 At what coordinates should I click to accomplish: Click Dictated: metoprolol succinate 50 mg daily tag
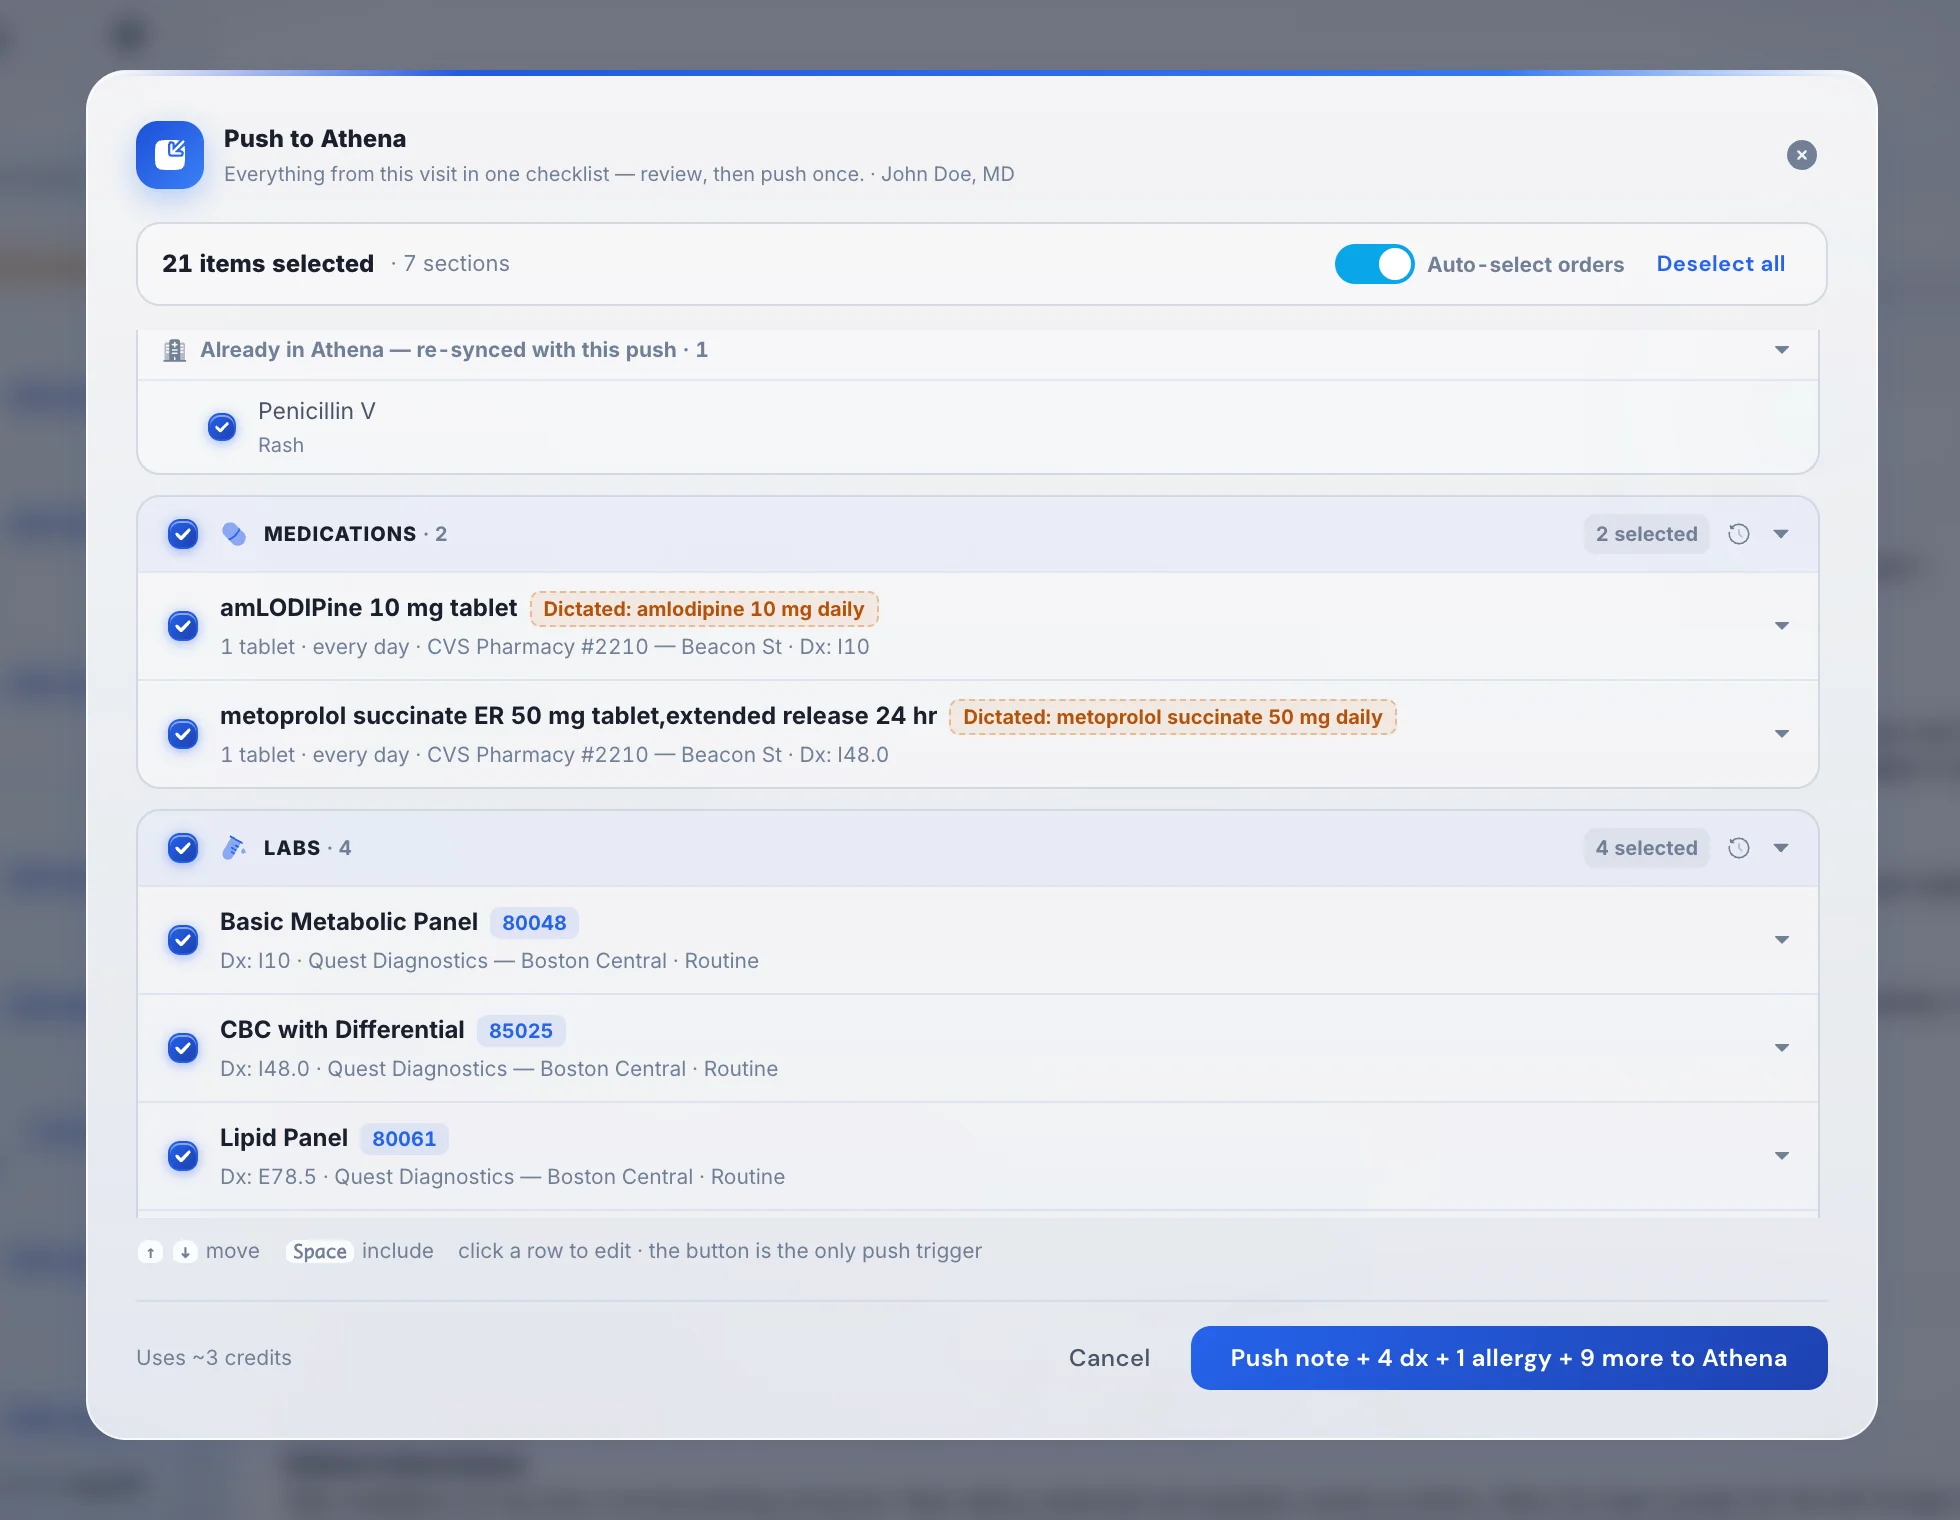(1172, 717)
